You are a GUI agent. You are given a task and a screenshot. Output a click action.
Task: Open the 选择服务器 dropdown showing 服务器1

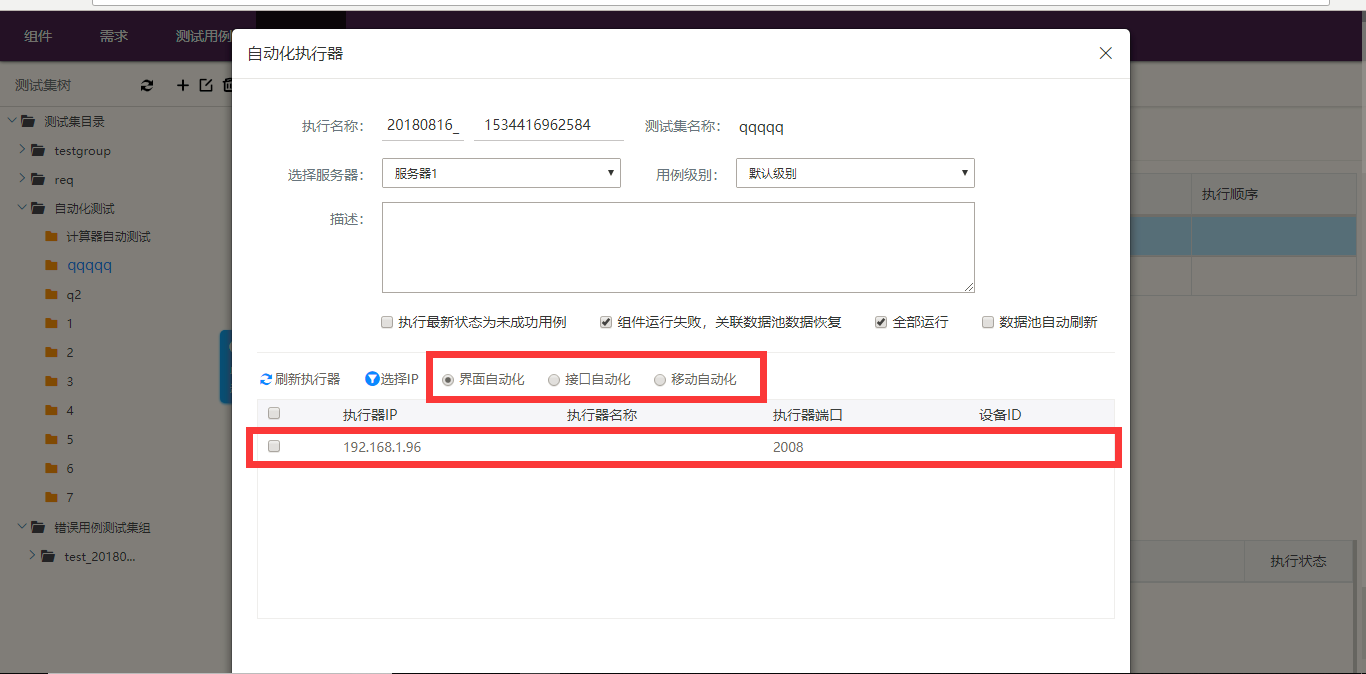(x=501, y=173)
